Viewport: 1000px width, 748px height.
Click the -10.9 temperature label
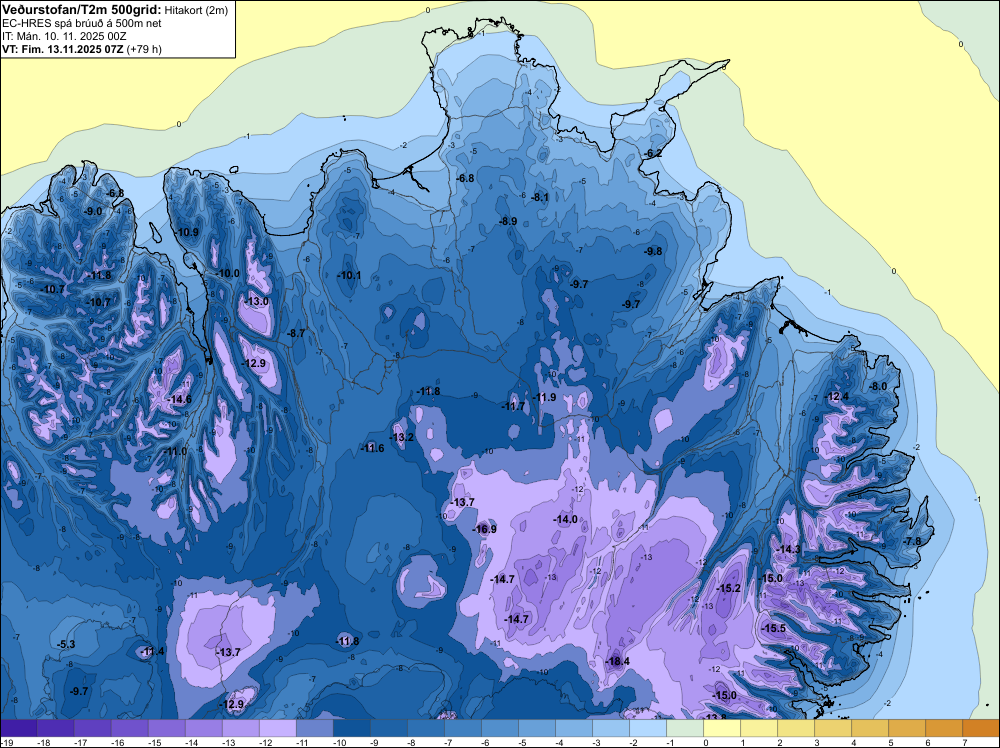pyautogui.click(x=187, y=232)
